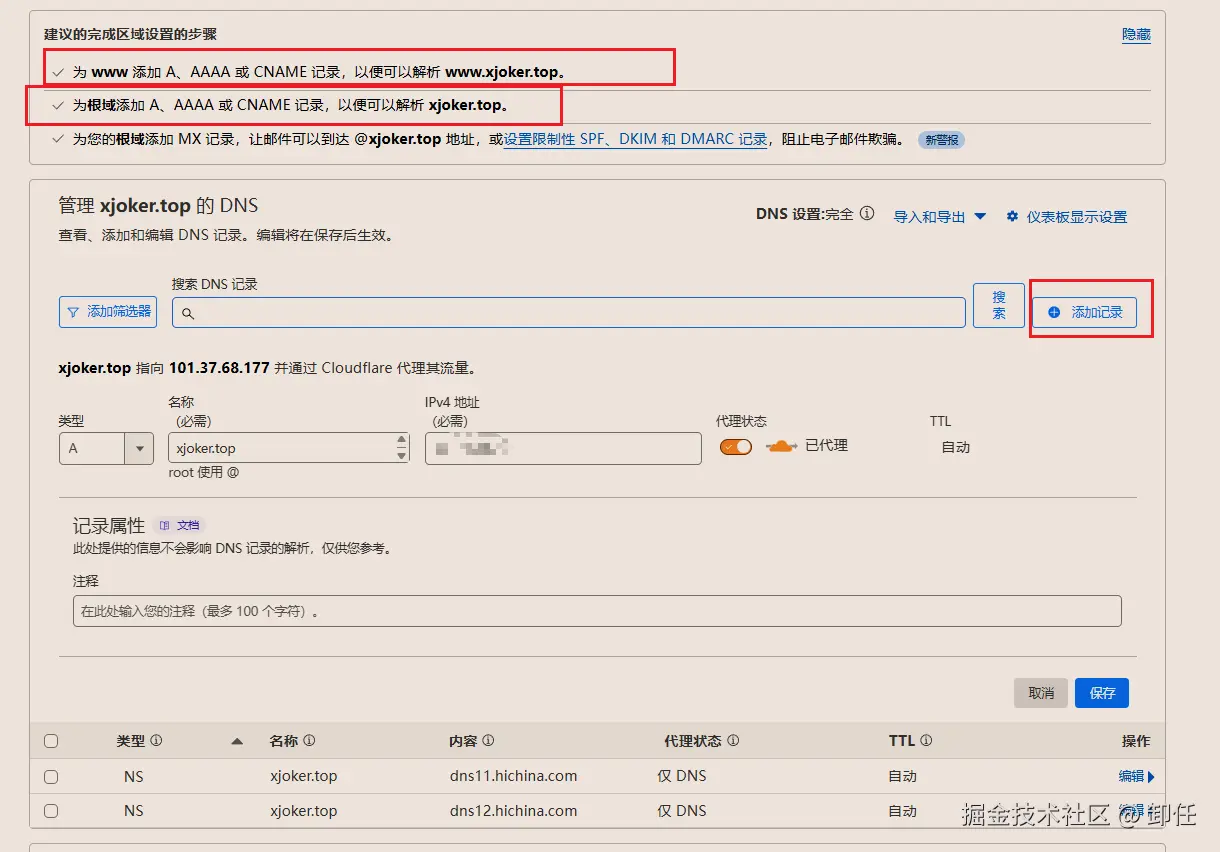Toggle the 代理状态 proxy switch off
This screenshot has width=1220, height=852.
(x=736, y=447)
